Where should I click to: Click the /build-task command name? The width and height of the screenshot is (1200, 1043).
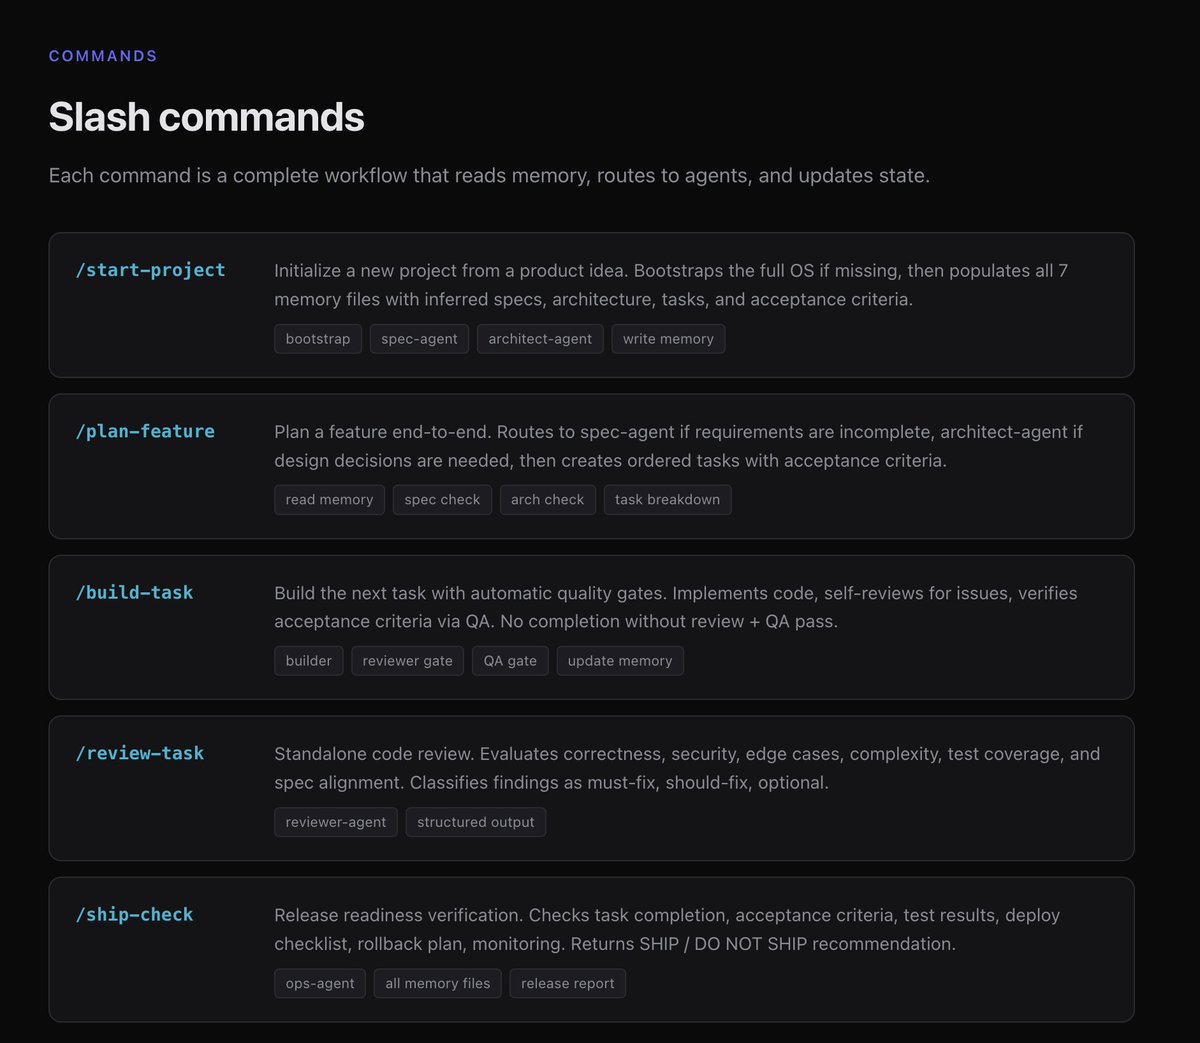[134, 592]
